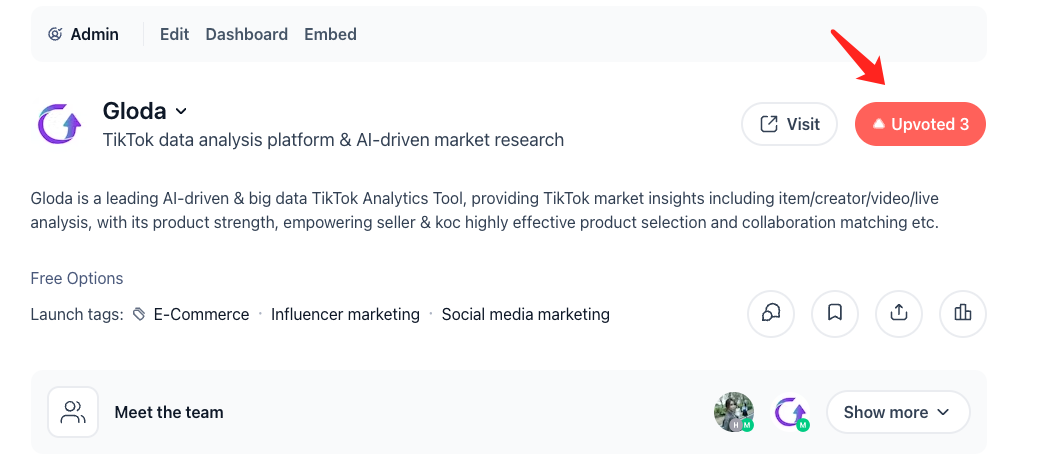Open the stats chart icon
1048x459 pixels.
click(x=962, y=313)
